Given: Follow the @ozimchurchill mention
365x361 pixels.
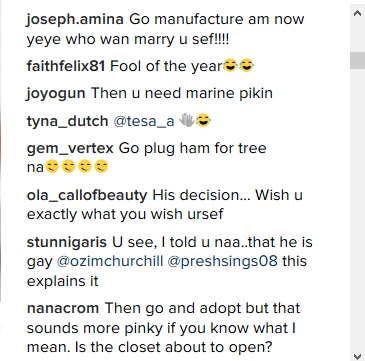Looking at the screenshot, I should (110, 261).
